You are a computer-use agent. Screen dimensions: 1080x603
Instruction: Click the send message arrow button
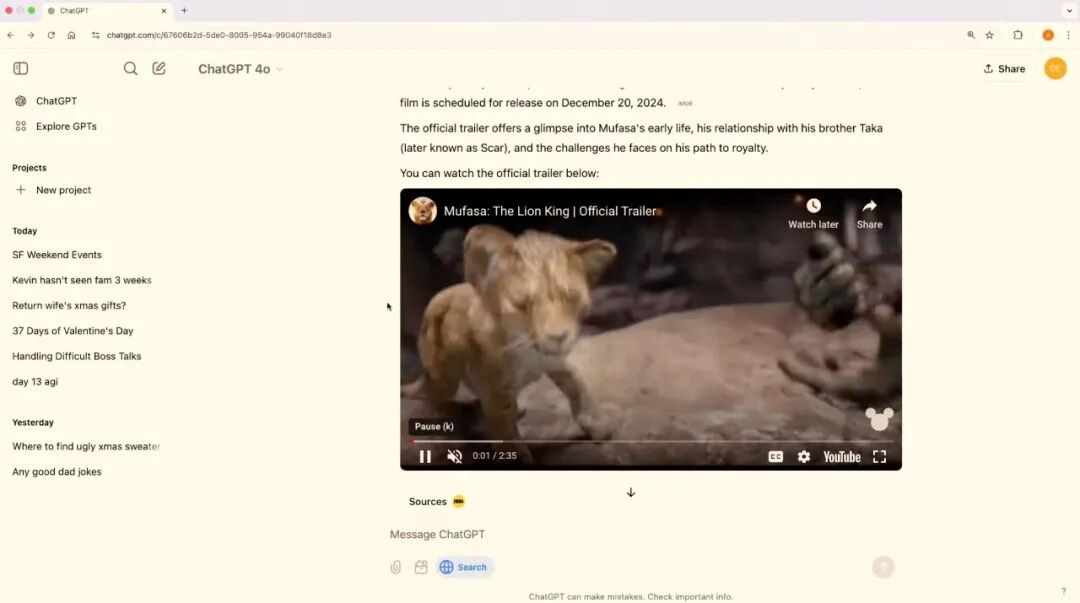(883, 567)
